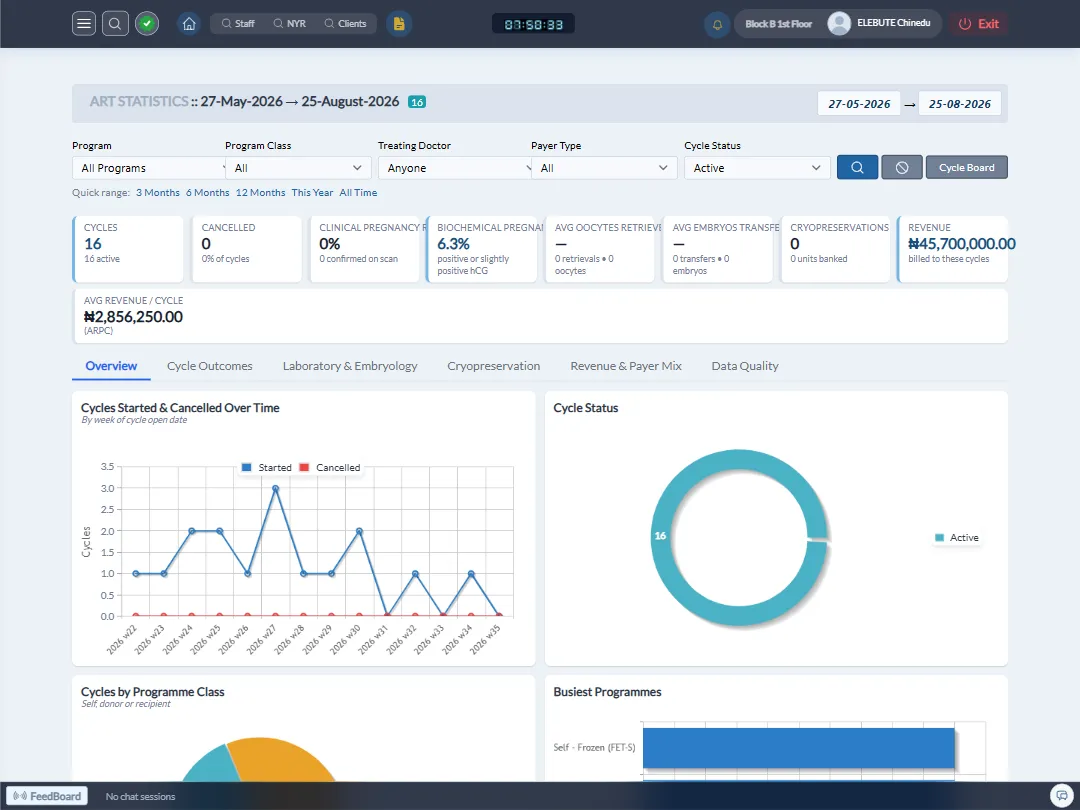Expand the Treating Doctor dropdown
Screen dimensions: 1080x810
coord(455,168)
